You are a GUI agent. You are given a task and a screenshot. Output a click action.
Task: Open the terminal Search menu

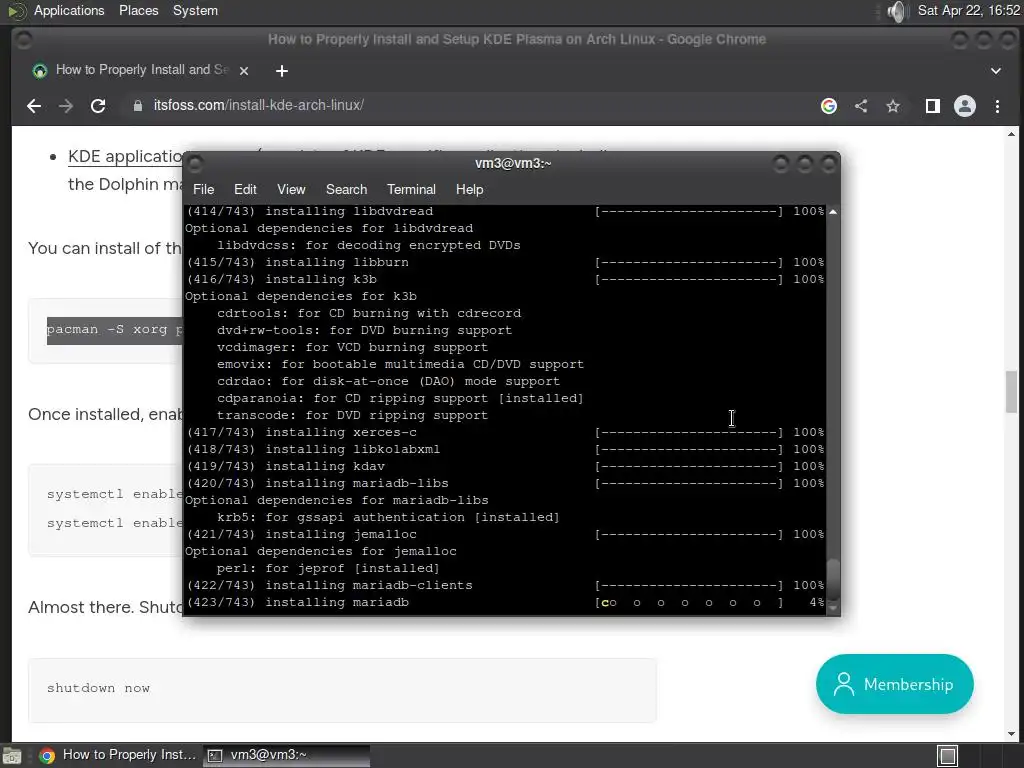click(346, 189)
